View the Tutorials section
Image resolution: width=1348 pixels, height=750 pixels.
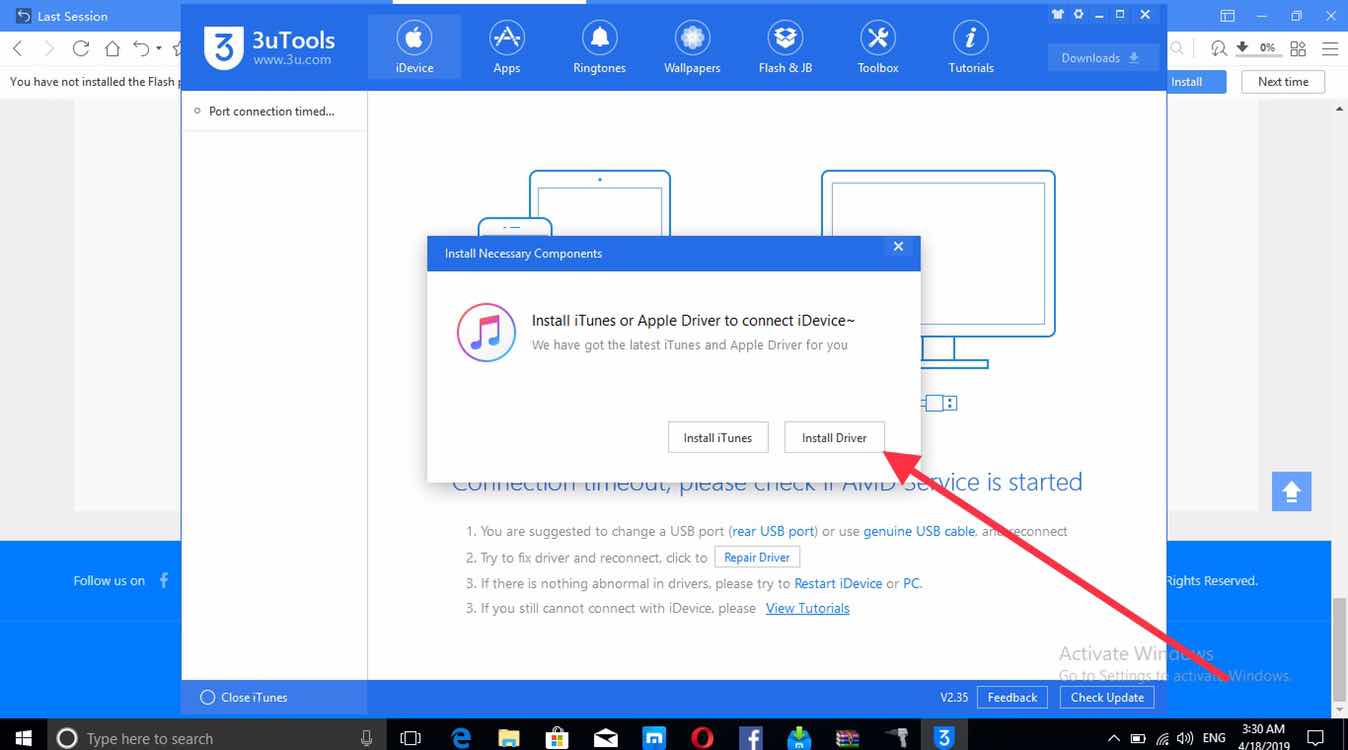coord(971,47)
